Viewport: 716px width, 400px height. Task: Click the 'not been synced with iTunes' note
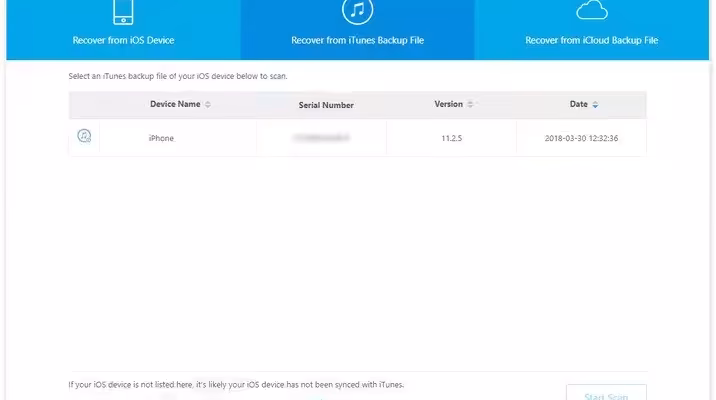(x=236, y=384)
